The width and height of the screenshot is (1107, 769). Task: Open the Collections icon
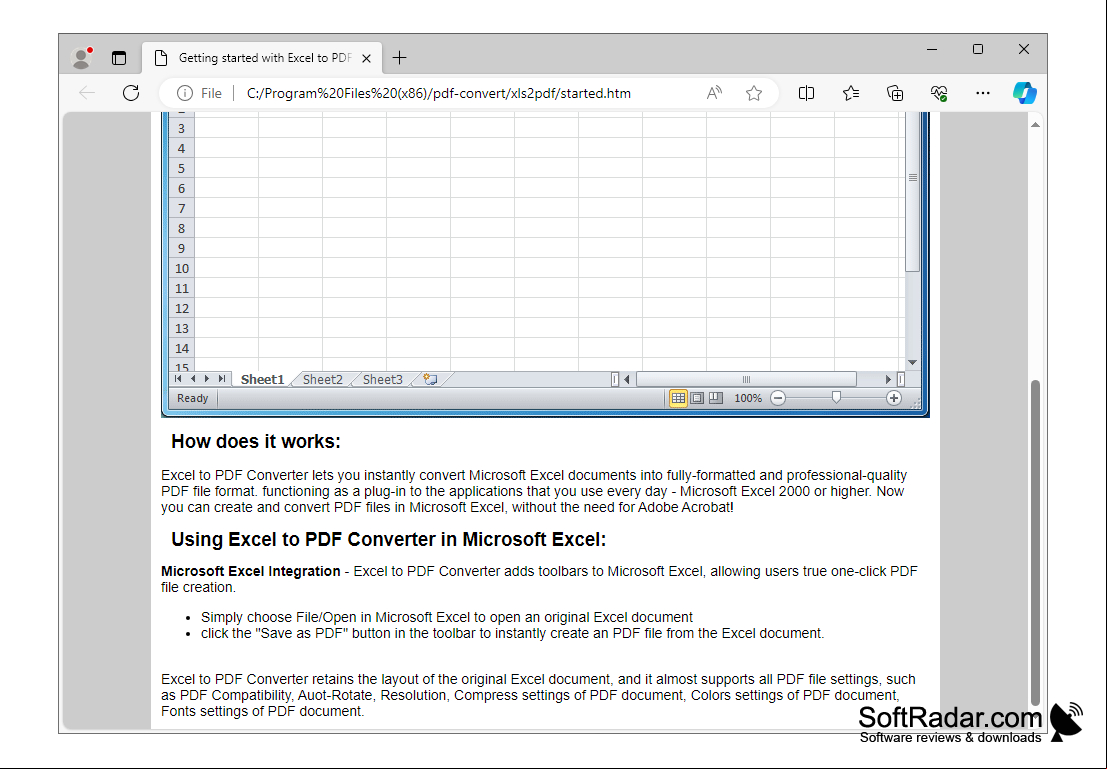point(894,93)
